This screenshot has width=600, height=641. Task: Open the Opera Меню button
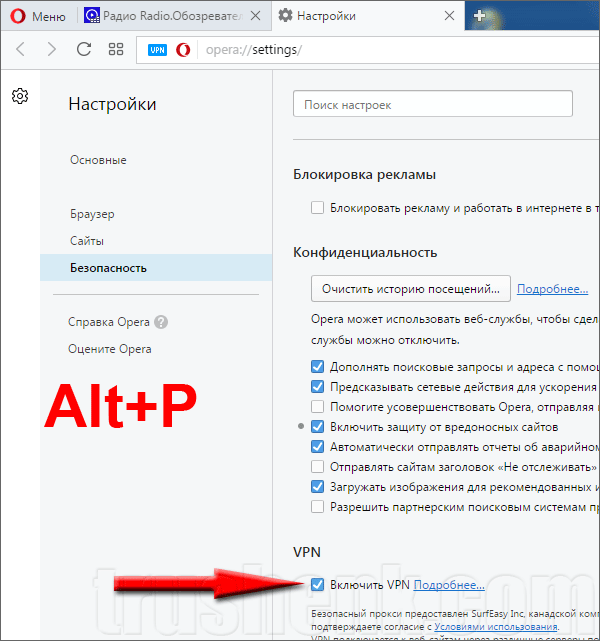pyautogui.click(x=38, y=16)
